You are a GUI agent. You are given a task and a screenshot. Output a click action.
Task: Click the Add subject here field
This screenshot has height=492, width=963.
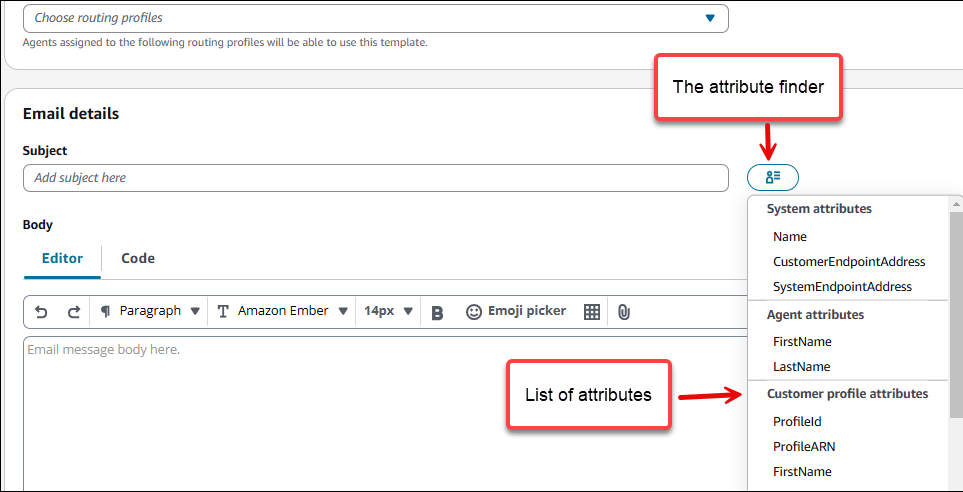coord(375,178)
